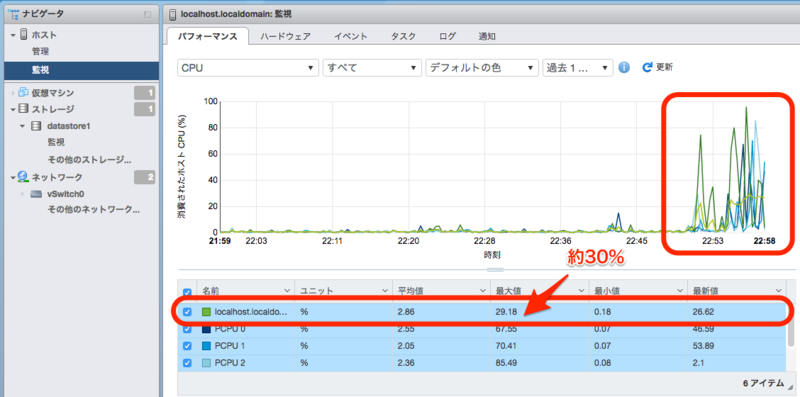Open the デフォルトの色 color scheme dropdown

pos(482,68)
